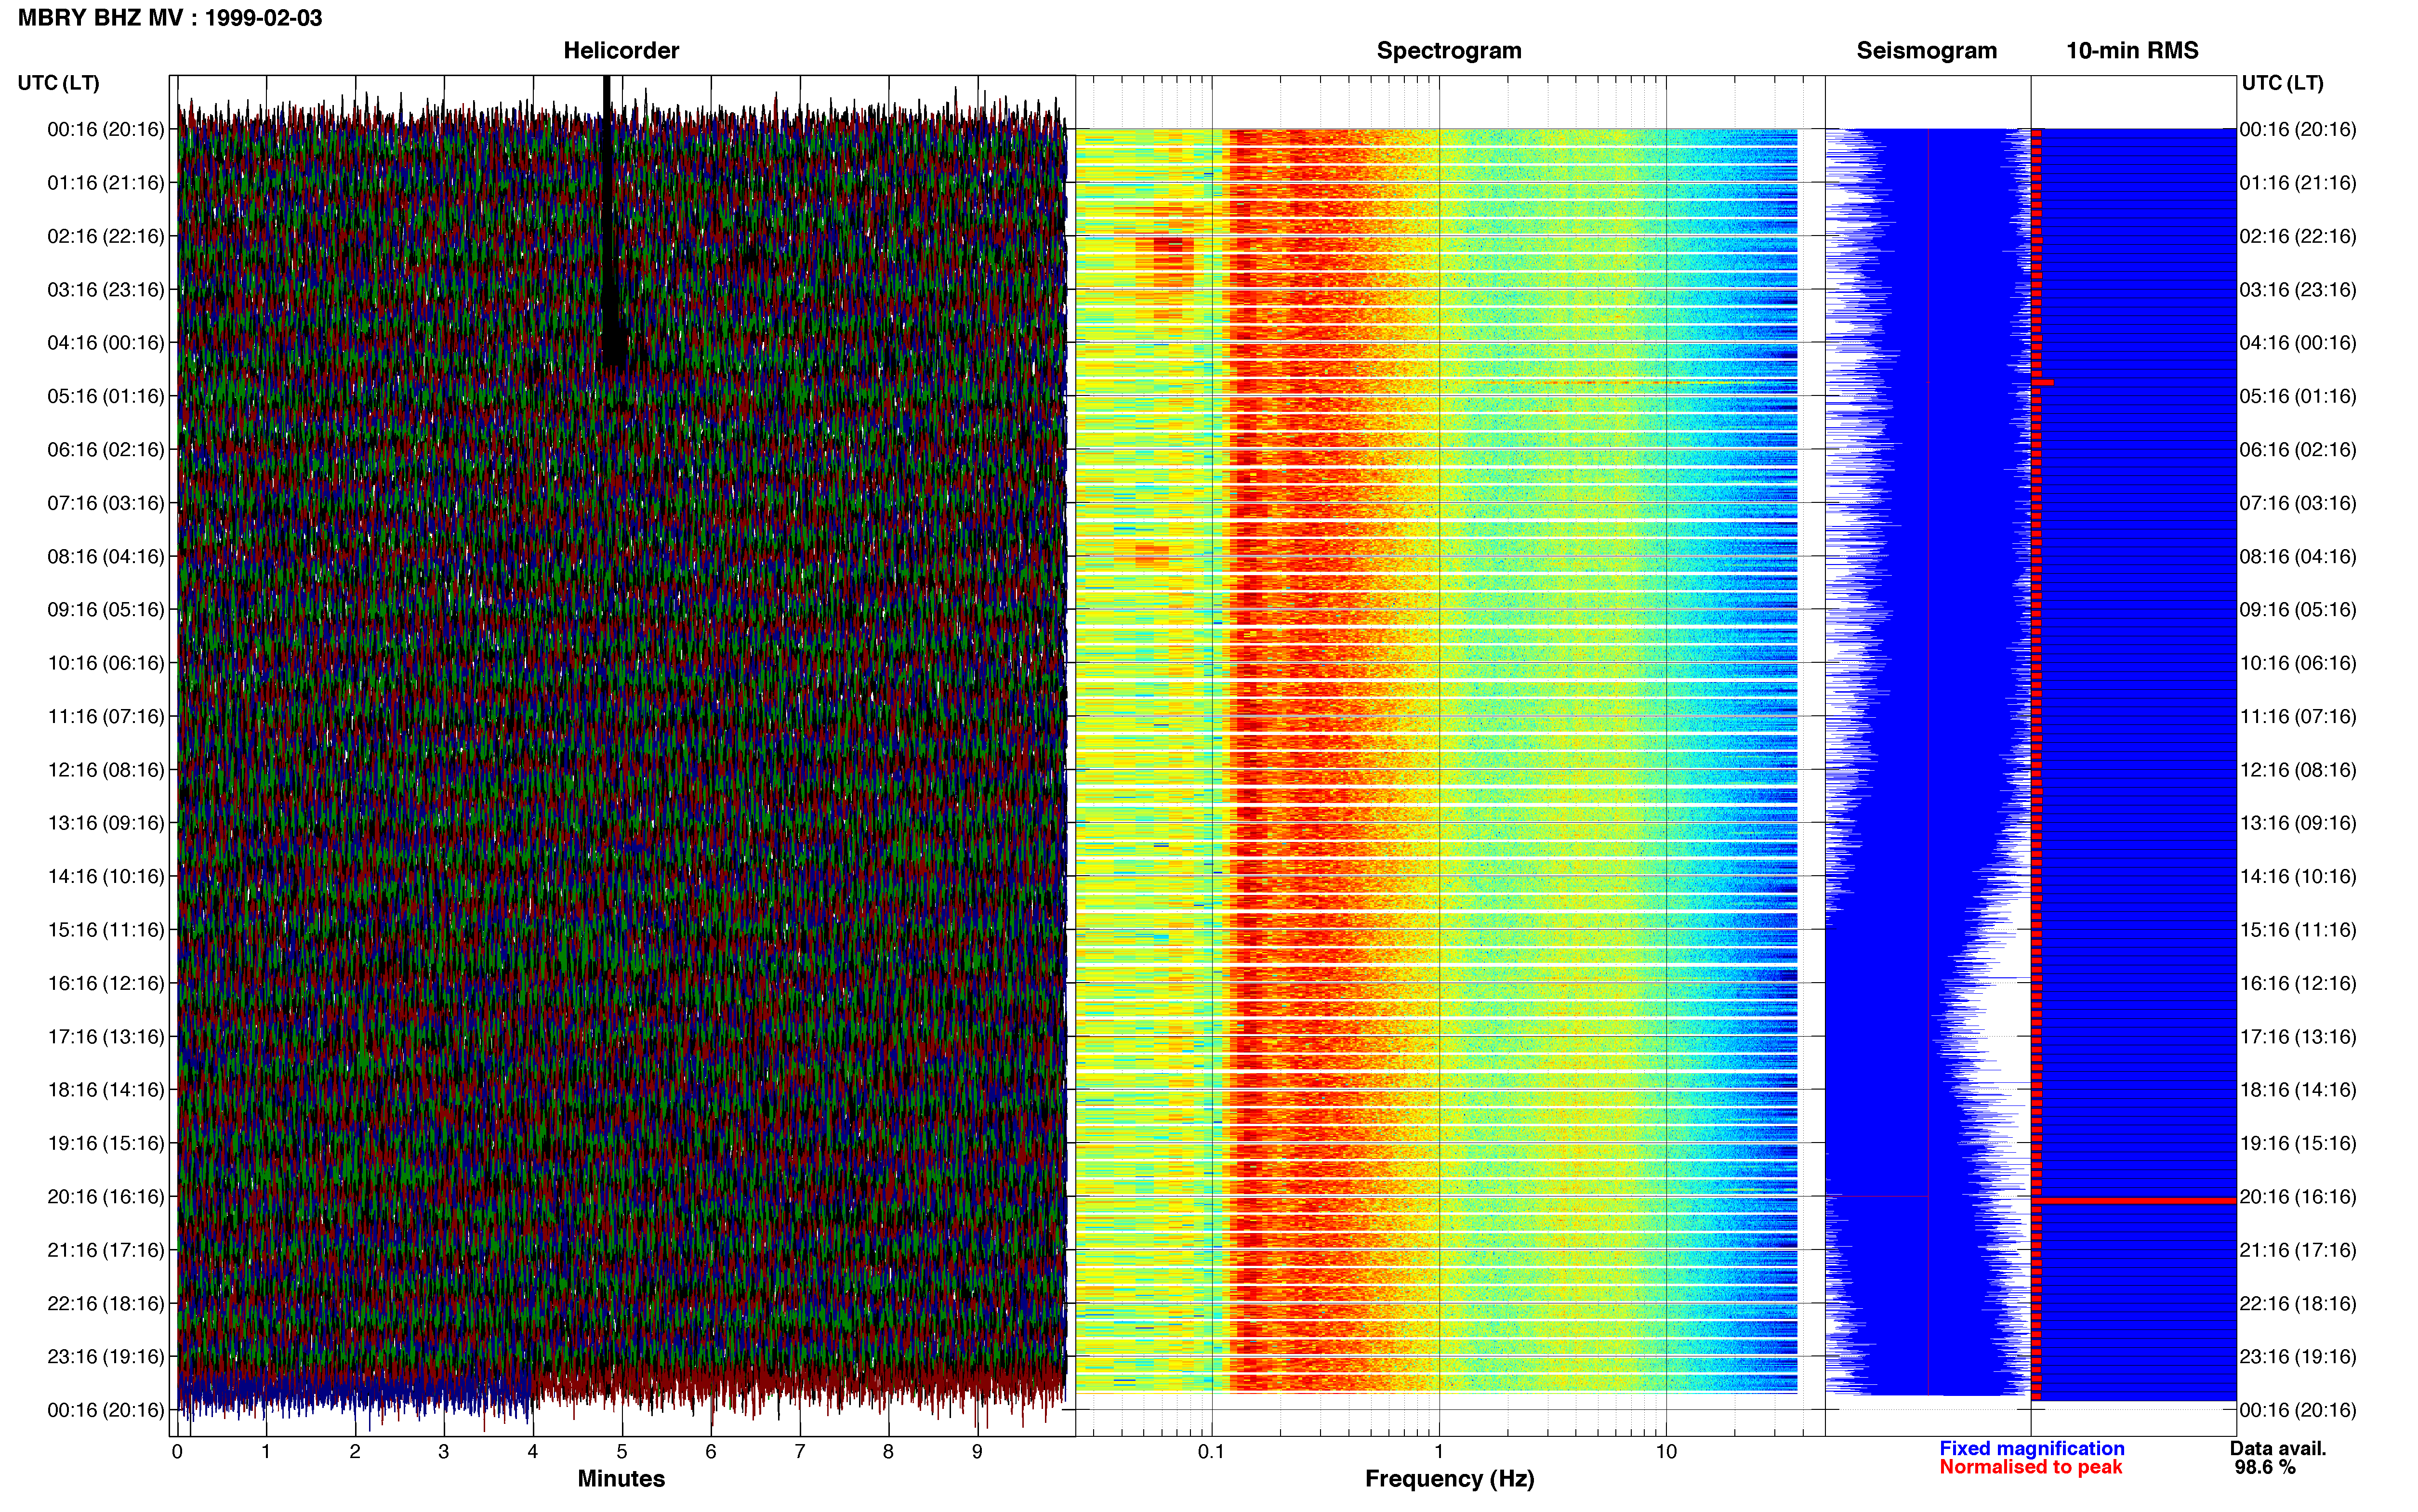
Task: Click the '0.1' frequency tick label
Action: pyautogui.click(x=1211, y=1452)
